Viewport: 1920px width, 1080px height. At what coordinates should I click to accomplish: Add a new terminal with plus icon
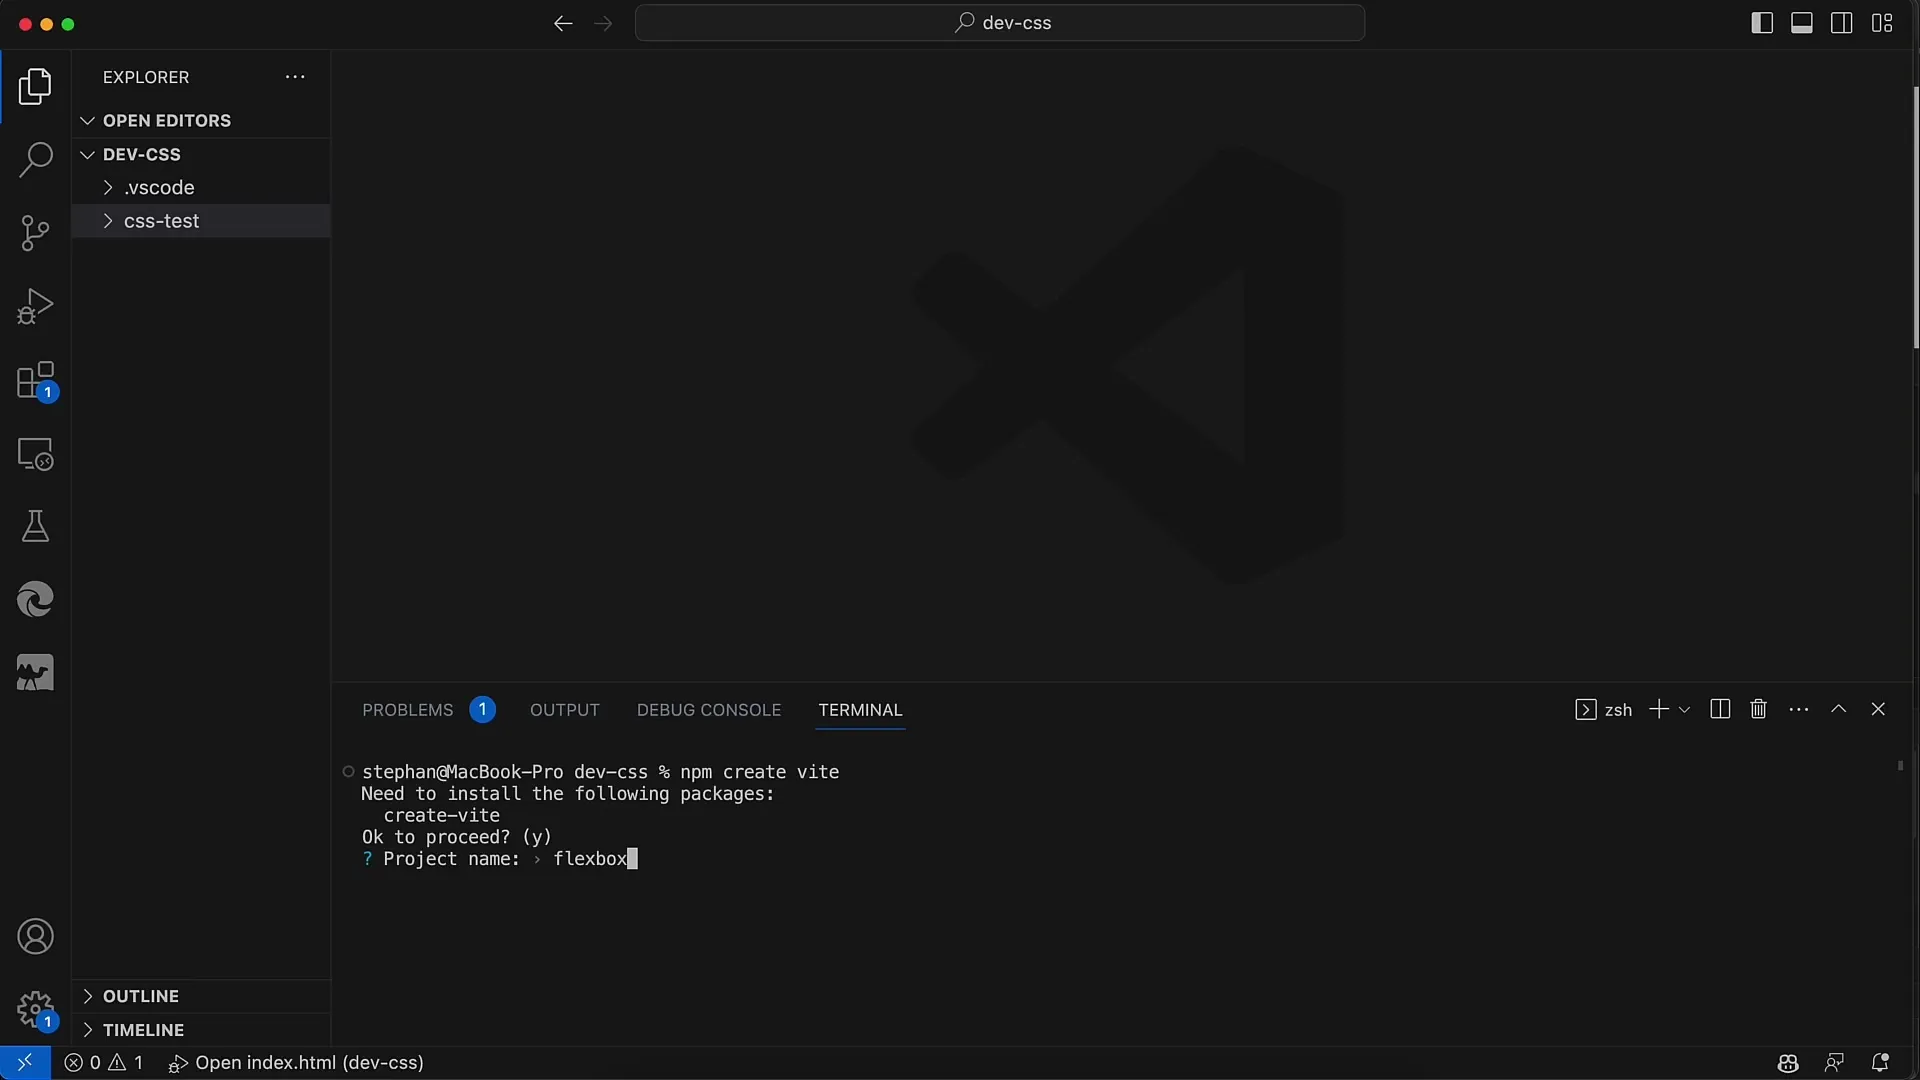click(1659, 709)
